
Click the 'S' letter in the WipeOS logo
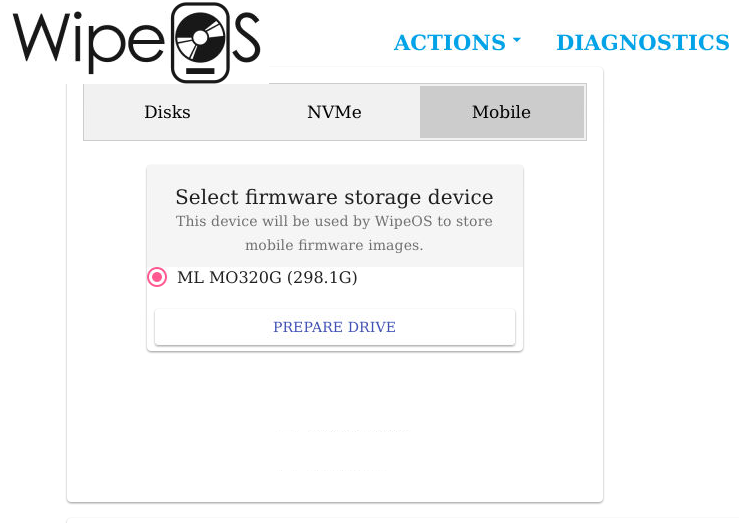[246, 38]
